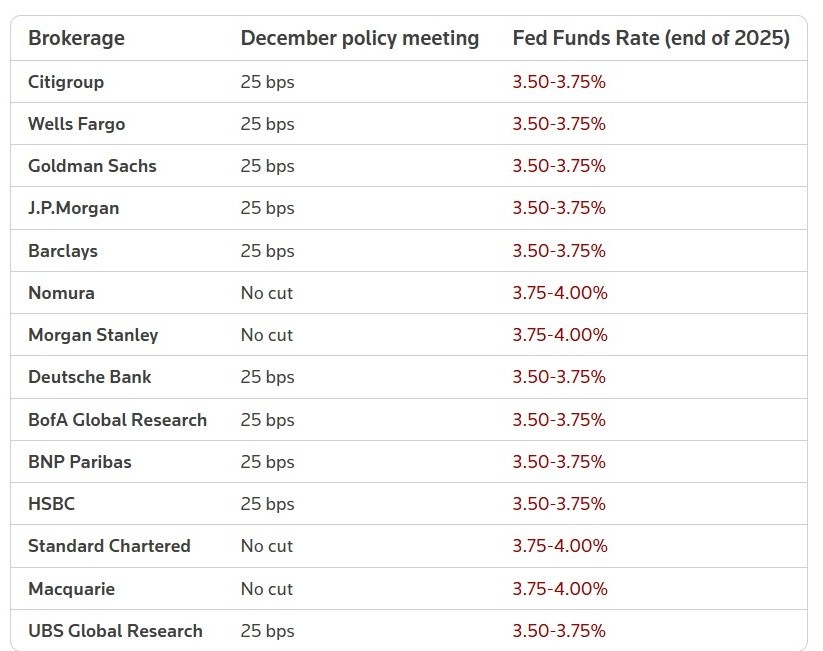Select the UBS Global Research row label
The height and width of the screenshot is (651, 823).
pos(115,631)
